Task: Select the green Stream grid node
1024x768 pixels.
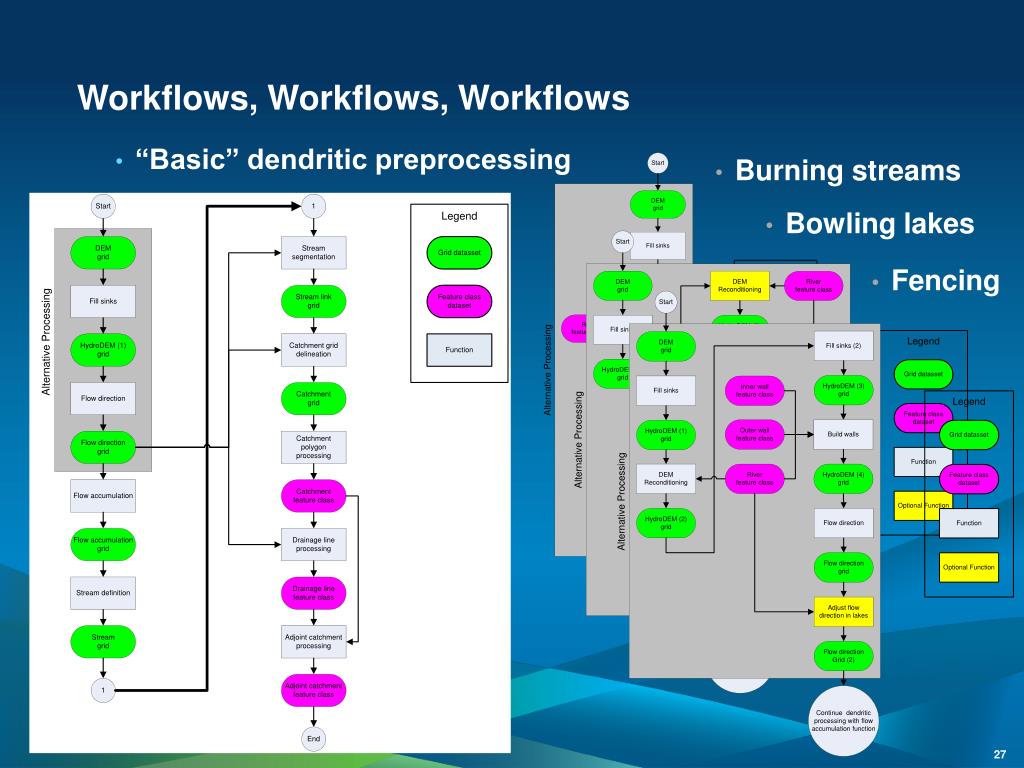Action: pos(103,641)
